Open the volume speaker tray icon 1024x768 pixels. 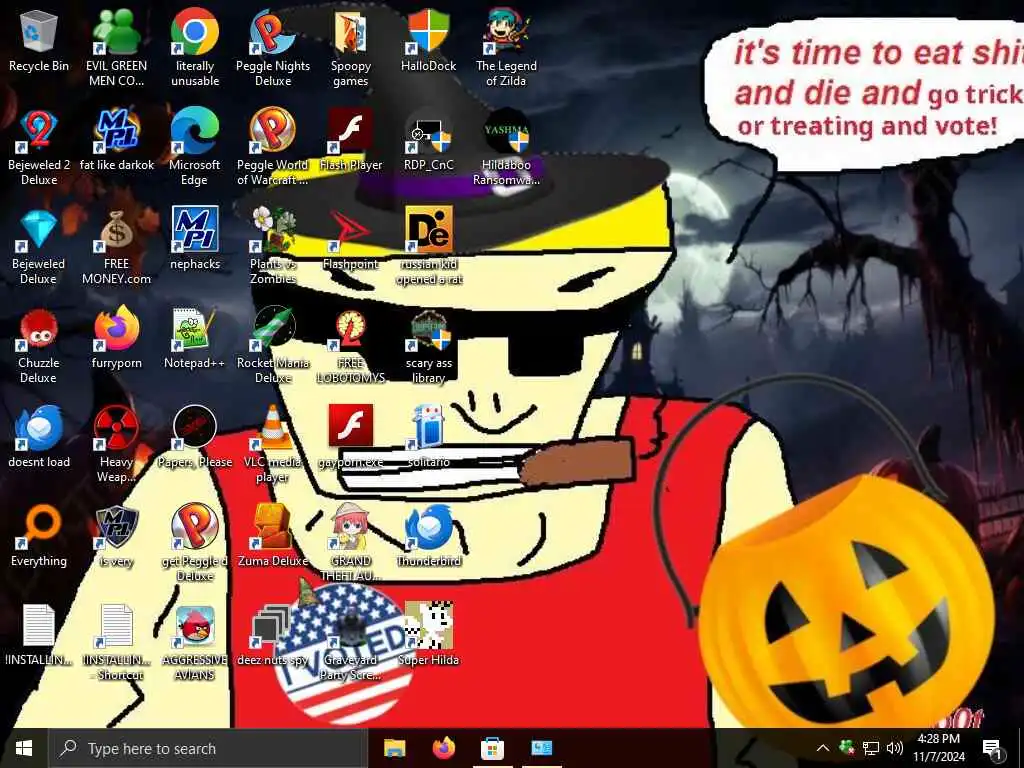tap(895, 748)
